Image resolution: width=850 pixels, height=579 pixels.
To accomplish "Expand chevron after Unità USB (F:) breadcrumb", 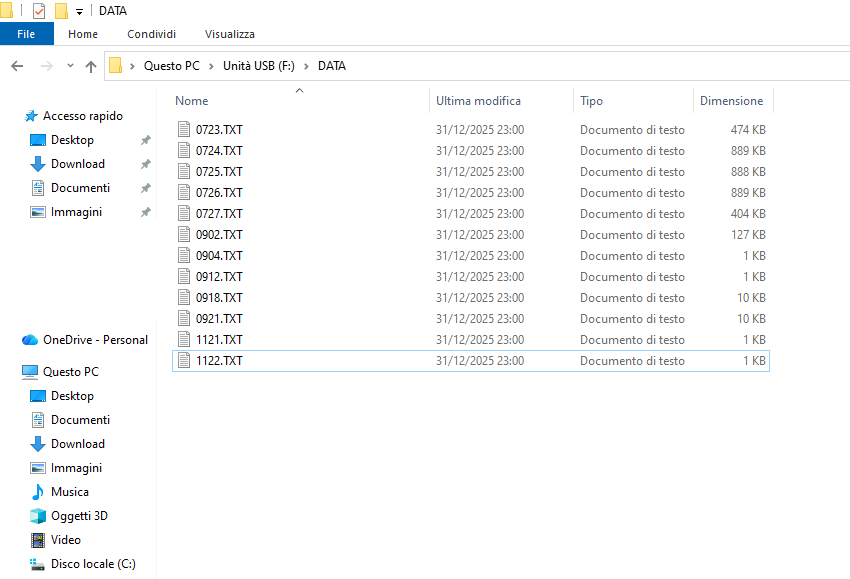I will coord(306,66).
